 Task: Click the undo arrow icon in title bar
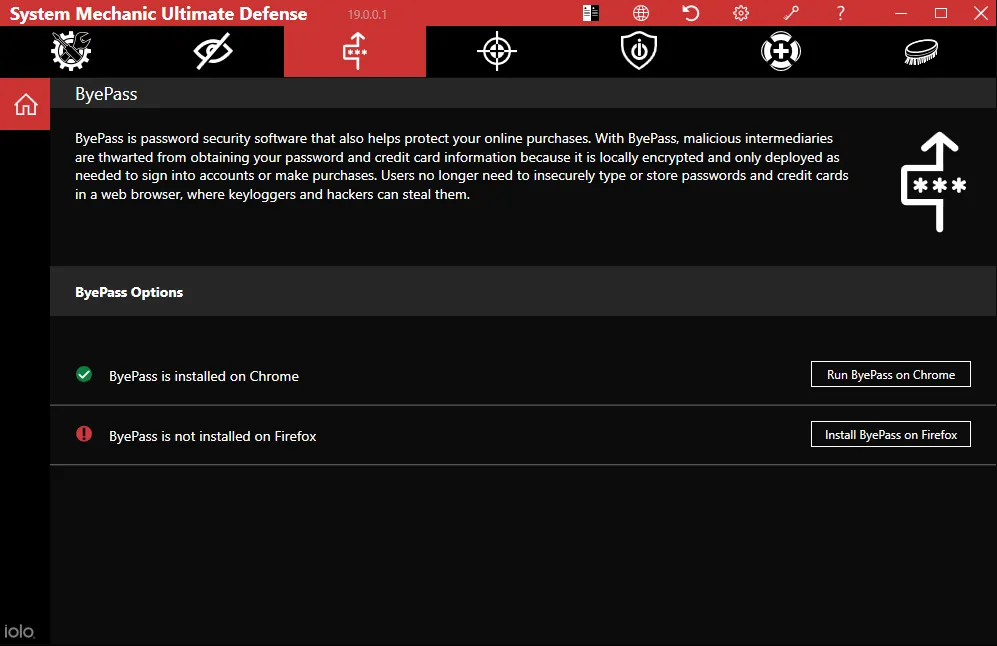click(691, 13)
